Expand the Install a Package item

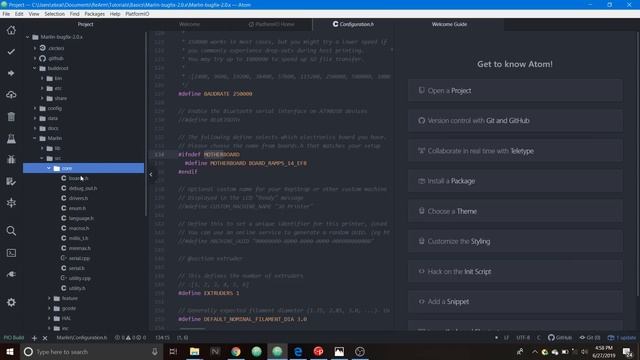tap(515, 181)
